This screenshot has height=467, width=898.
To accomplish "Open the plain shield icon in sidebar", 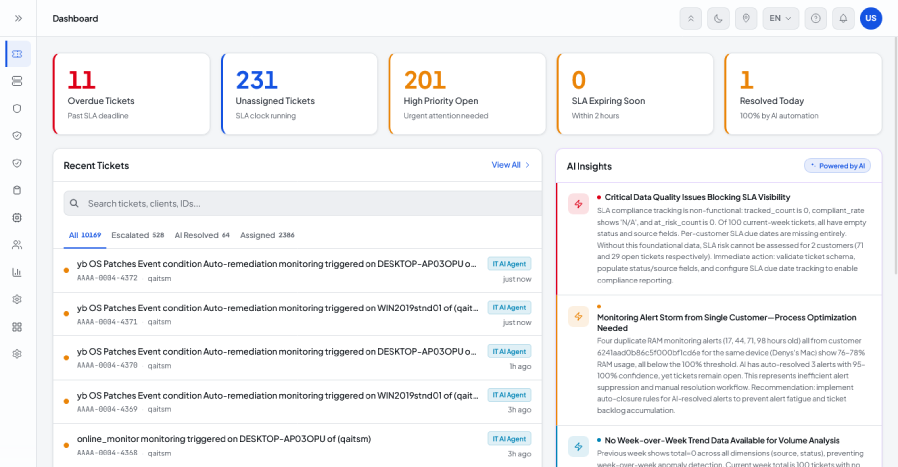I will (x=17, y=108).
